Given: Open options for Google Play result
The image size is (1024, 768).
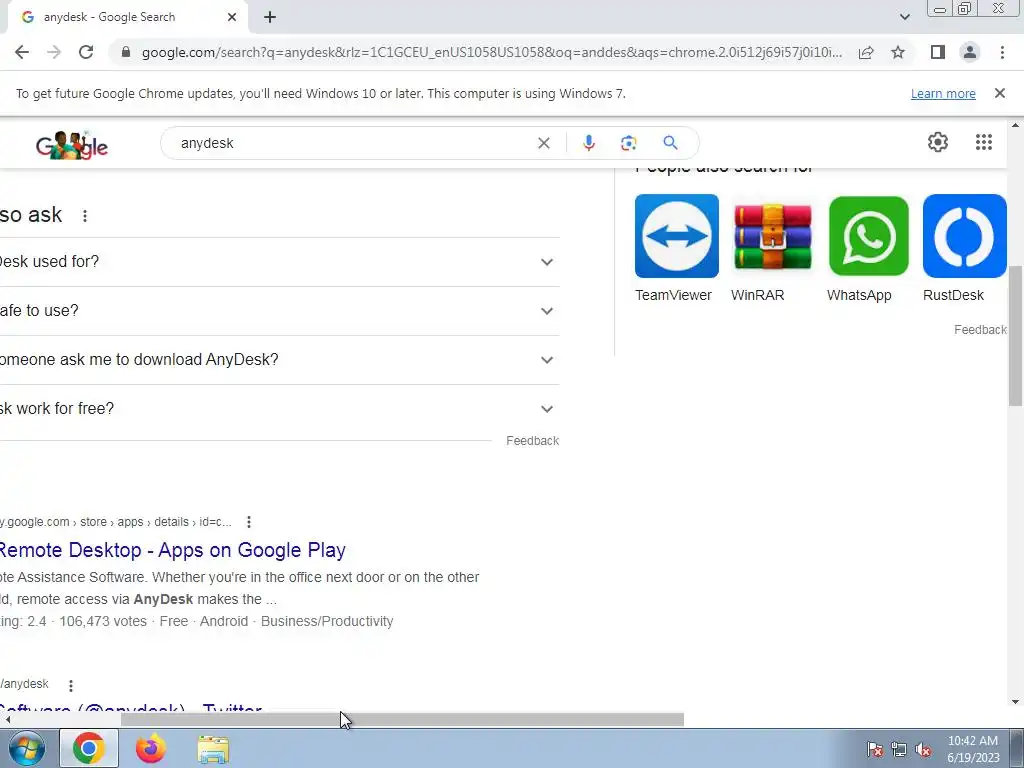Looking at the screenshot, I should 249,522.
